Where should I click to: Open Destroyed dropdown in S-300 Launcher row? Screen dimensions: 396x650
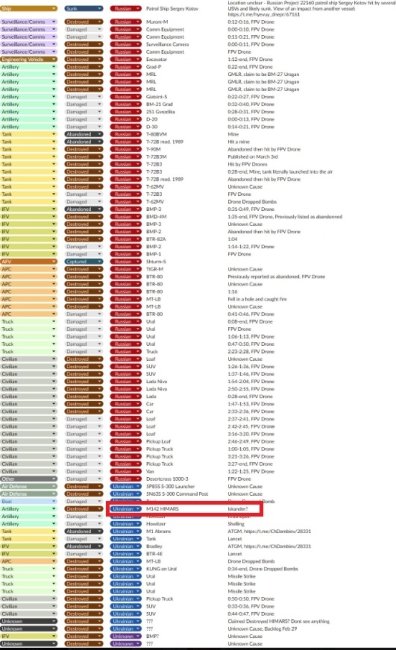(x=84, y=486)
